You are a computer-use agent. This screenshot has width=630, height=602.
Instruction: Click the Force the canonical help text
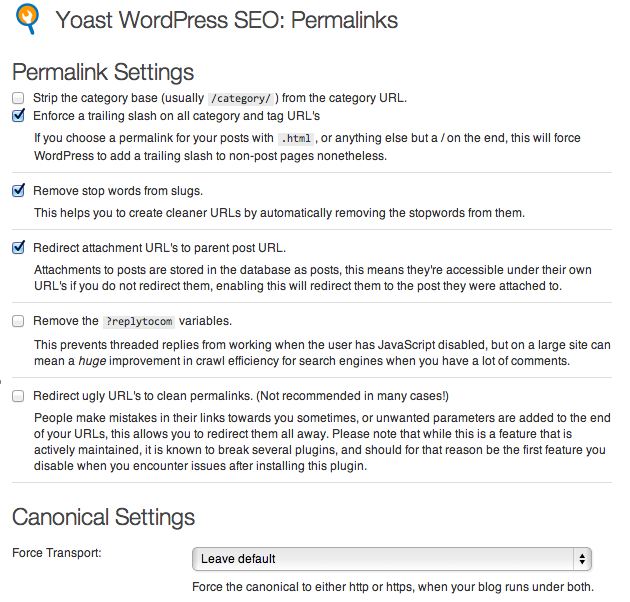pyautogui.click(x=393, y=587)
